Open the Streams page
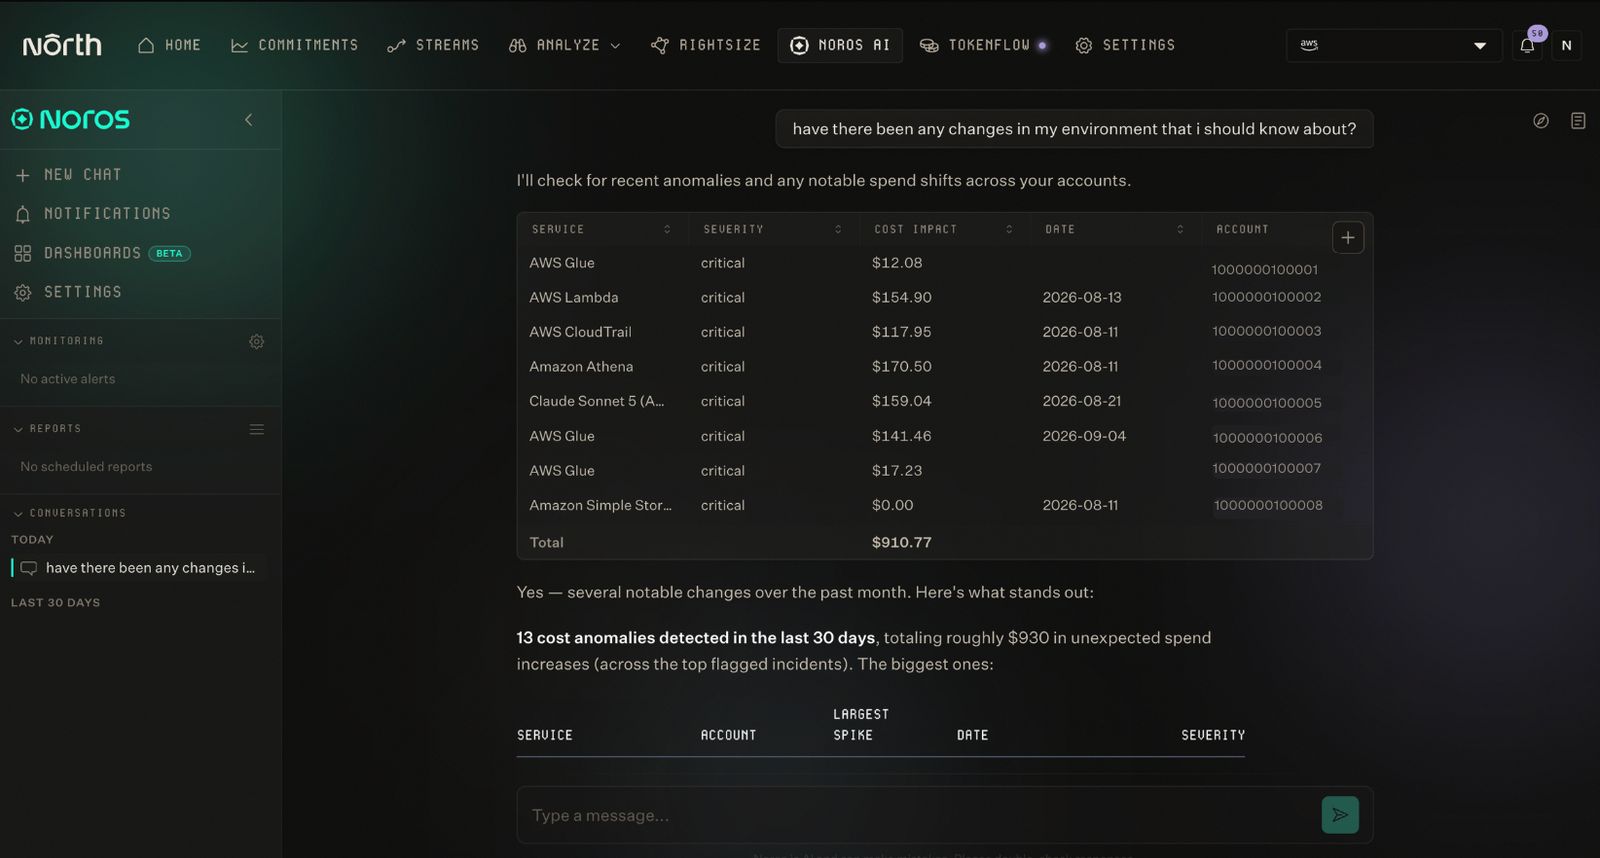The image size is (1600, 858). click(433, 45)
